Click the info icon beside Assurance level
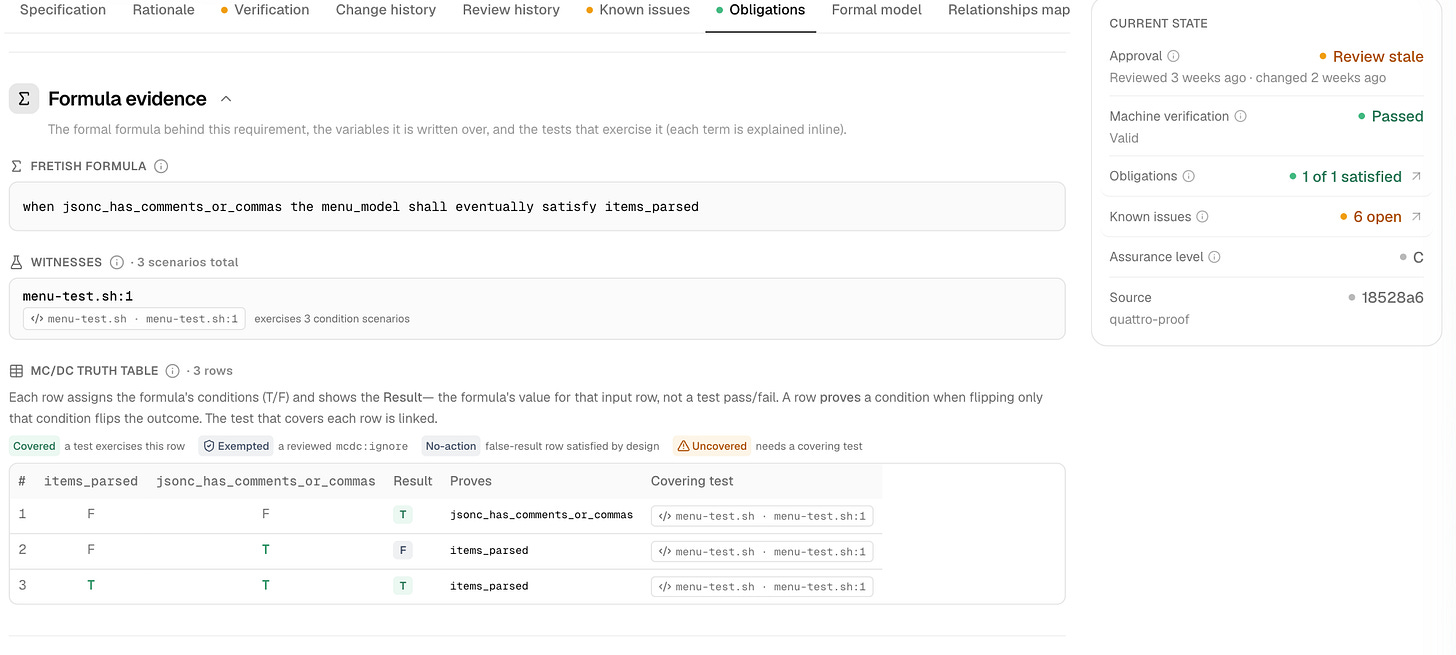The image size is (1456, 655). (1214, 257)
